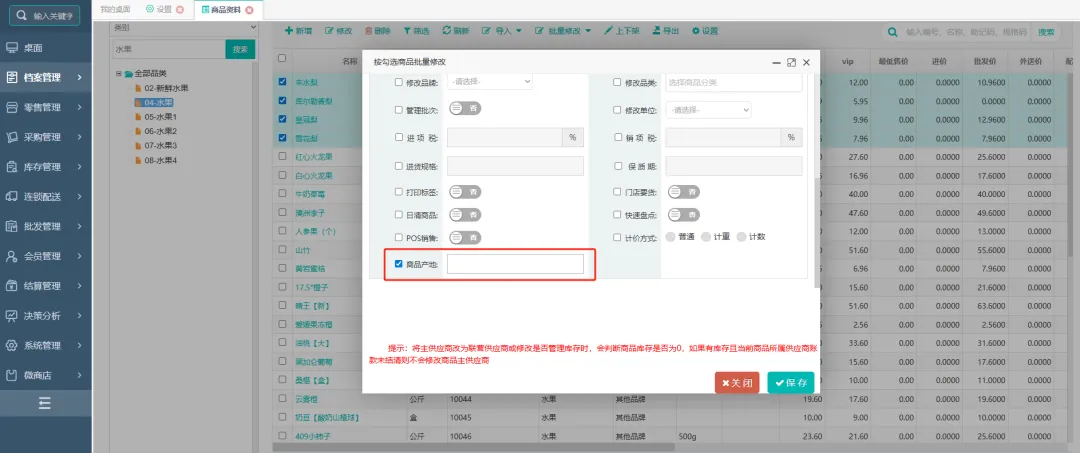Click the green 保存 button
Image resolution: width=1080 pixels, height=453 pixels.
(x=791, y=383)
